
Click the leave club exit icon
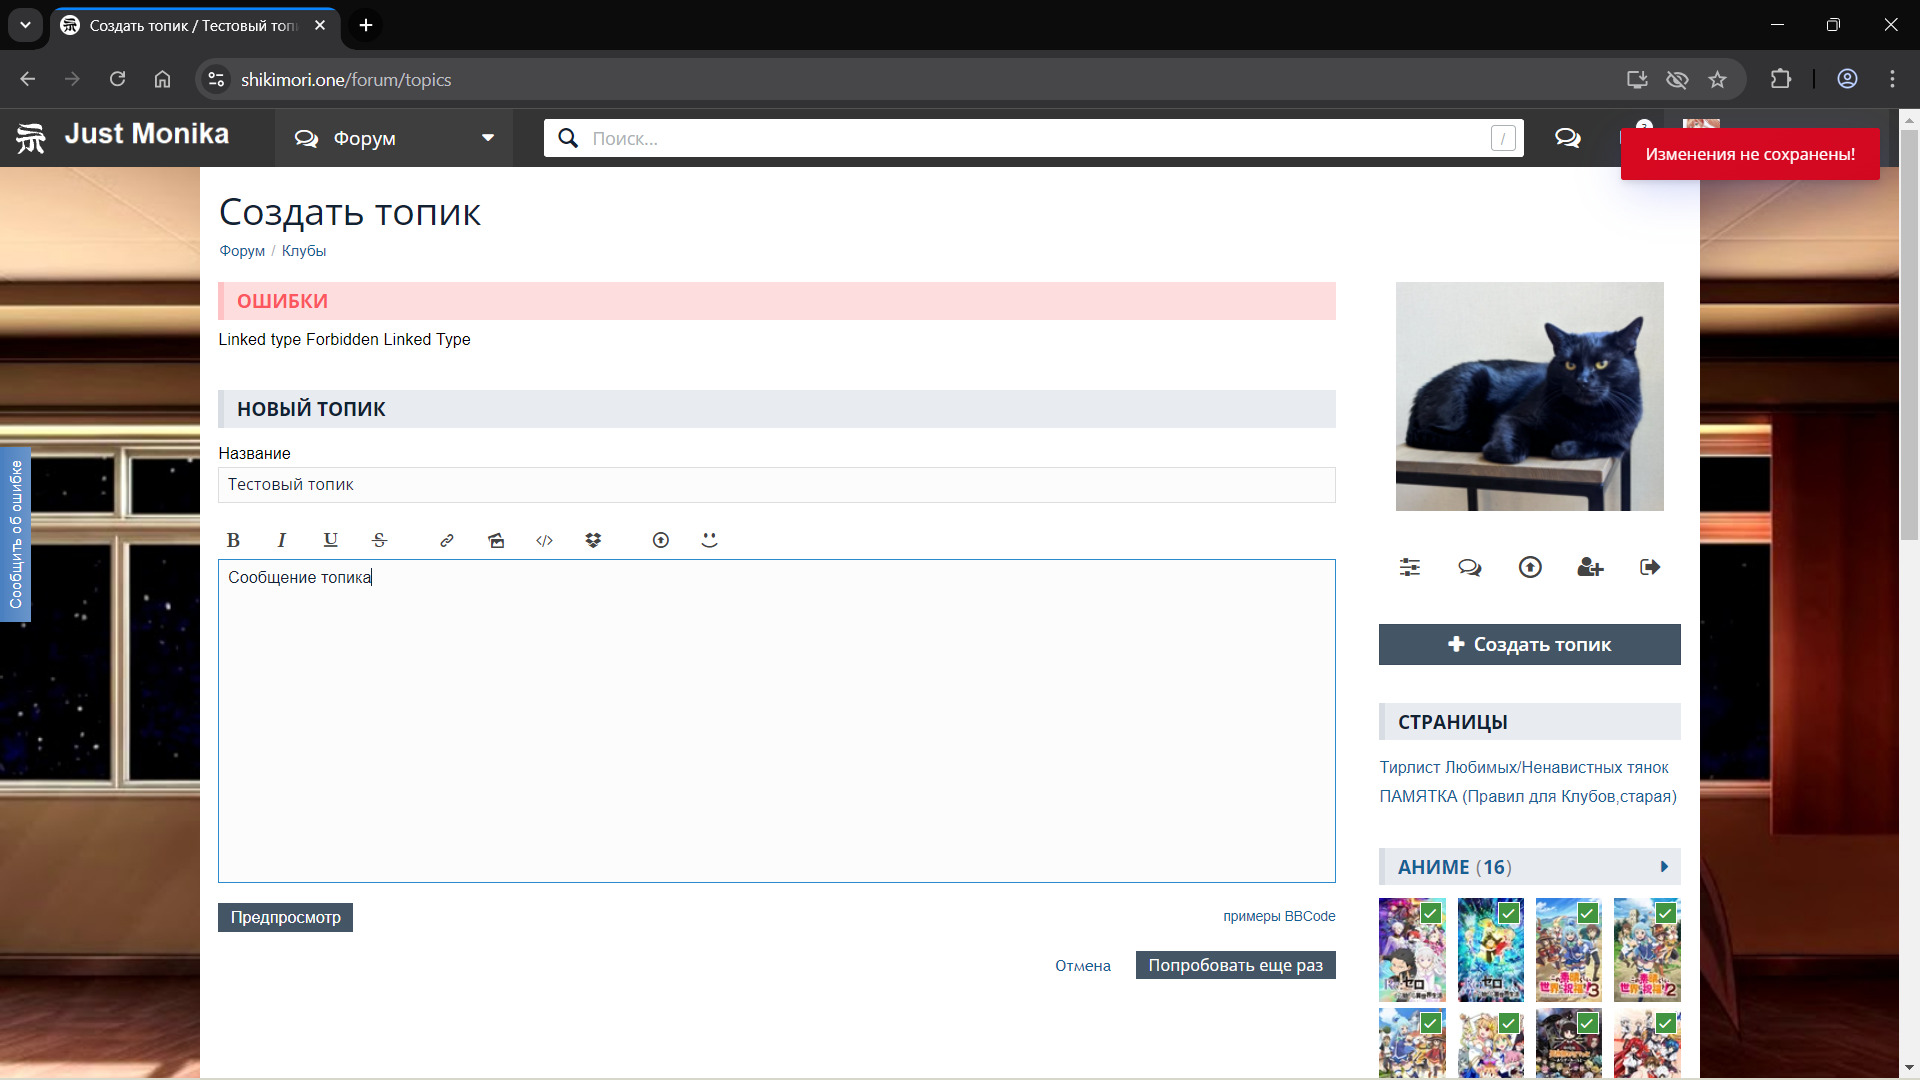pyautogui.click(x=1650, y=567)
